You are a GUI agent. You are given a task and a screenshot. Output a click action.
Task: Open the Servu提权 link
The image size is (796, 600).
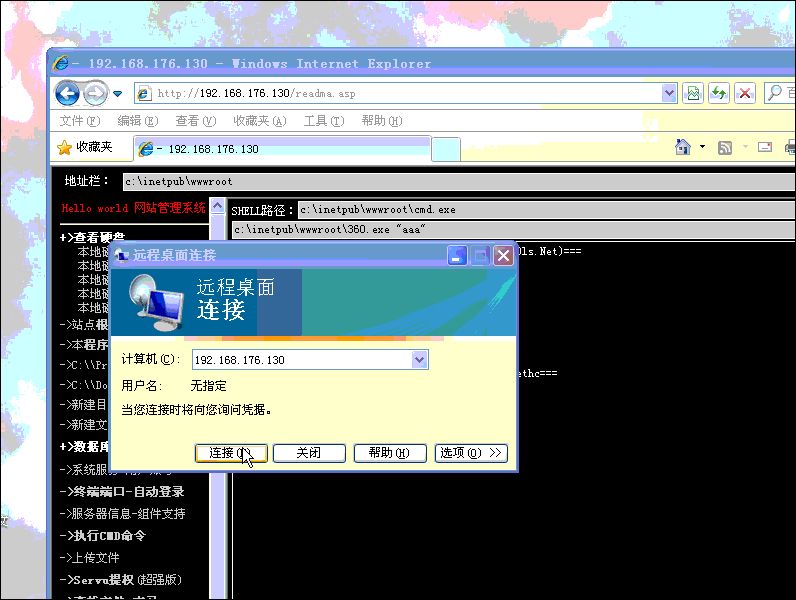tap(120, 580)
